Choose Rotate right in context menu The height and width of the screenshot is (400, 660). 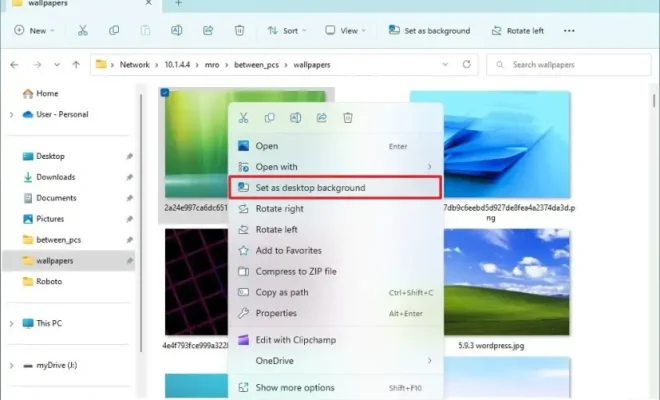point(335,209)
